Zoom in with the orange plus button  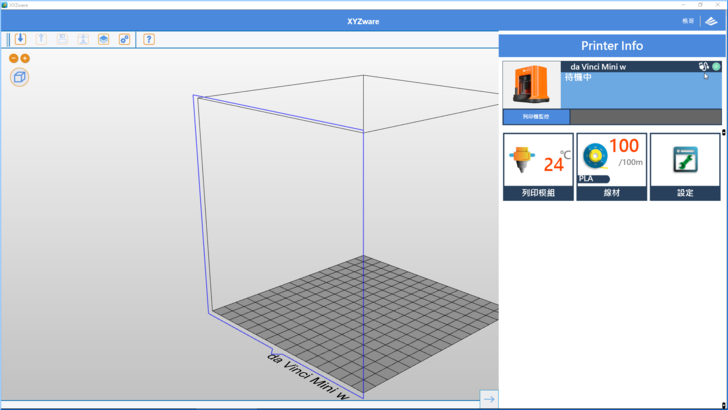25,58
